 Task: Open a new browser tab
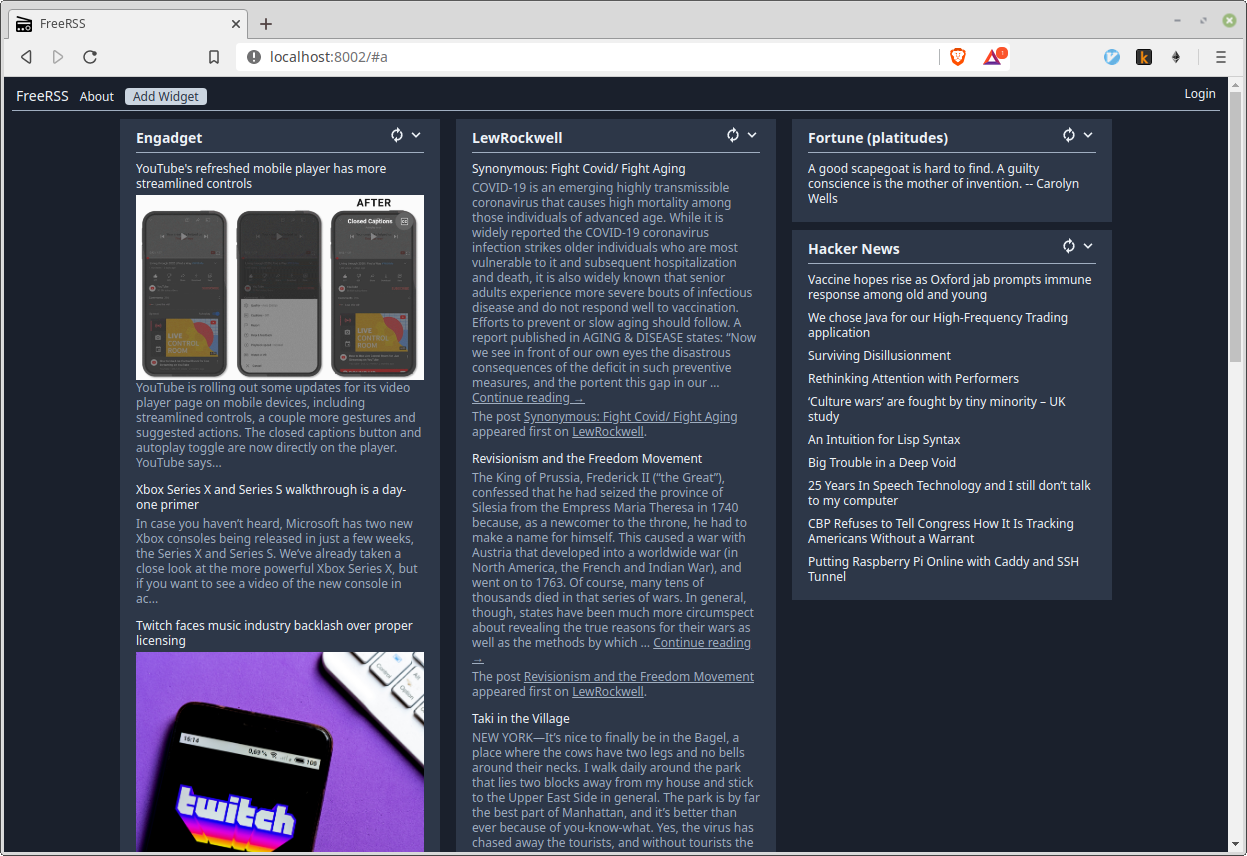point(266,24)
